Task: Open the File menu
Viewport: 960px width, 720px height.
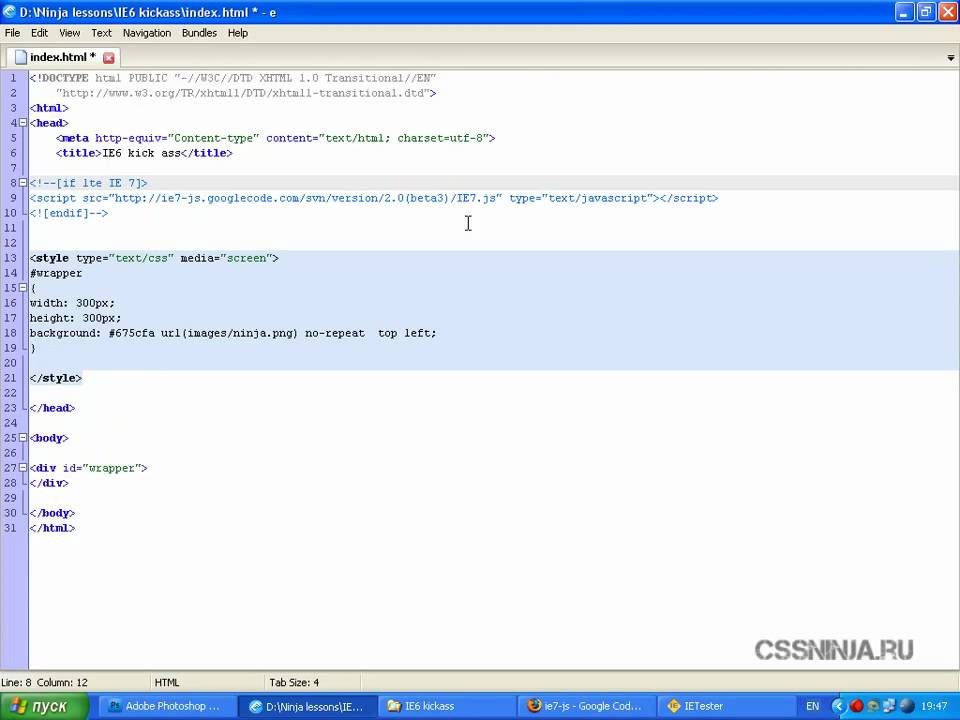Action: click(12, 33)
